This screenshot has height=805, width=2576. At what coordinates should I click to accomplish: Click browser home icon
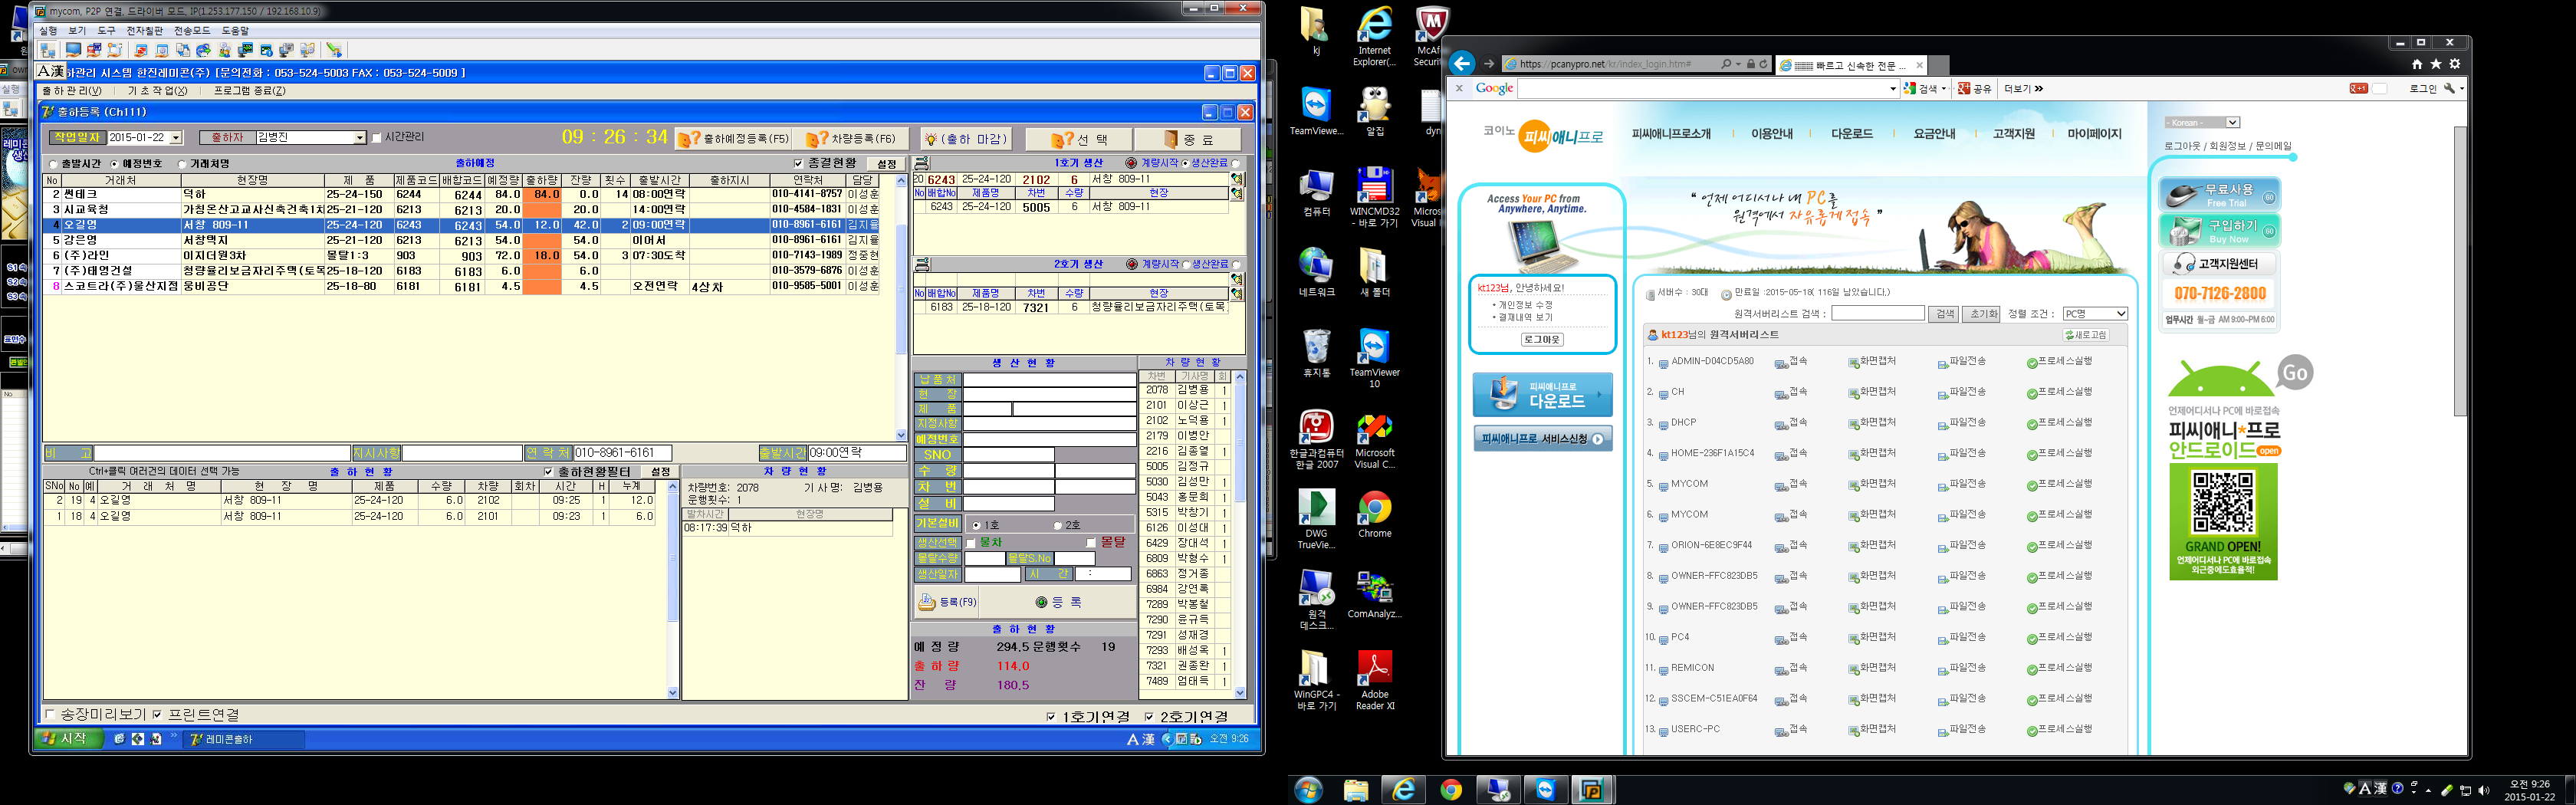2417,64
